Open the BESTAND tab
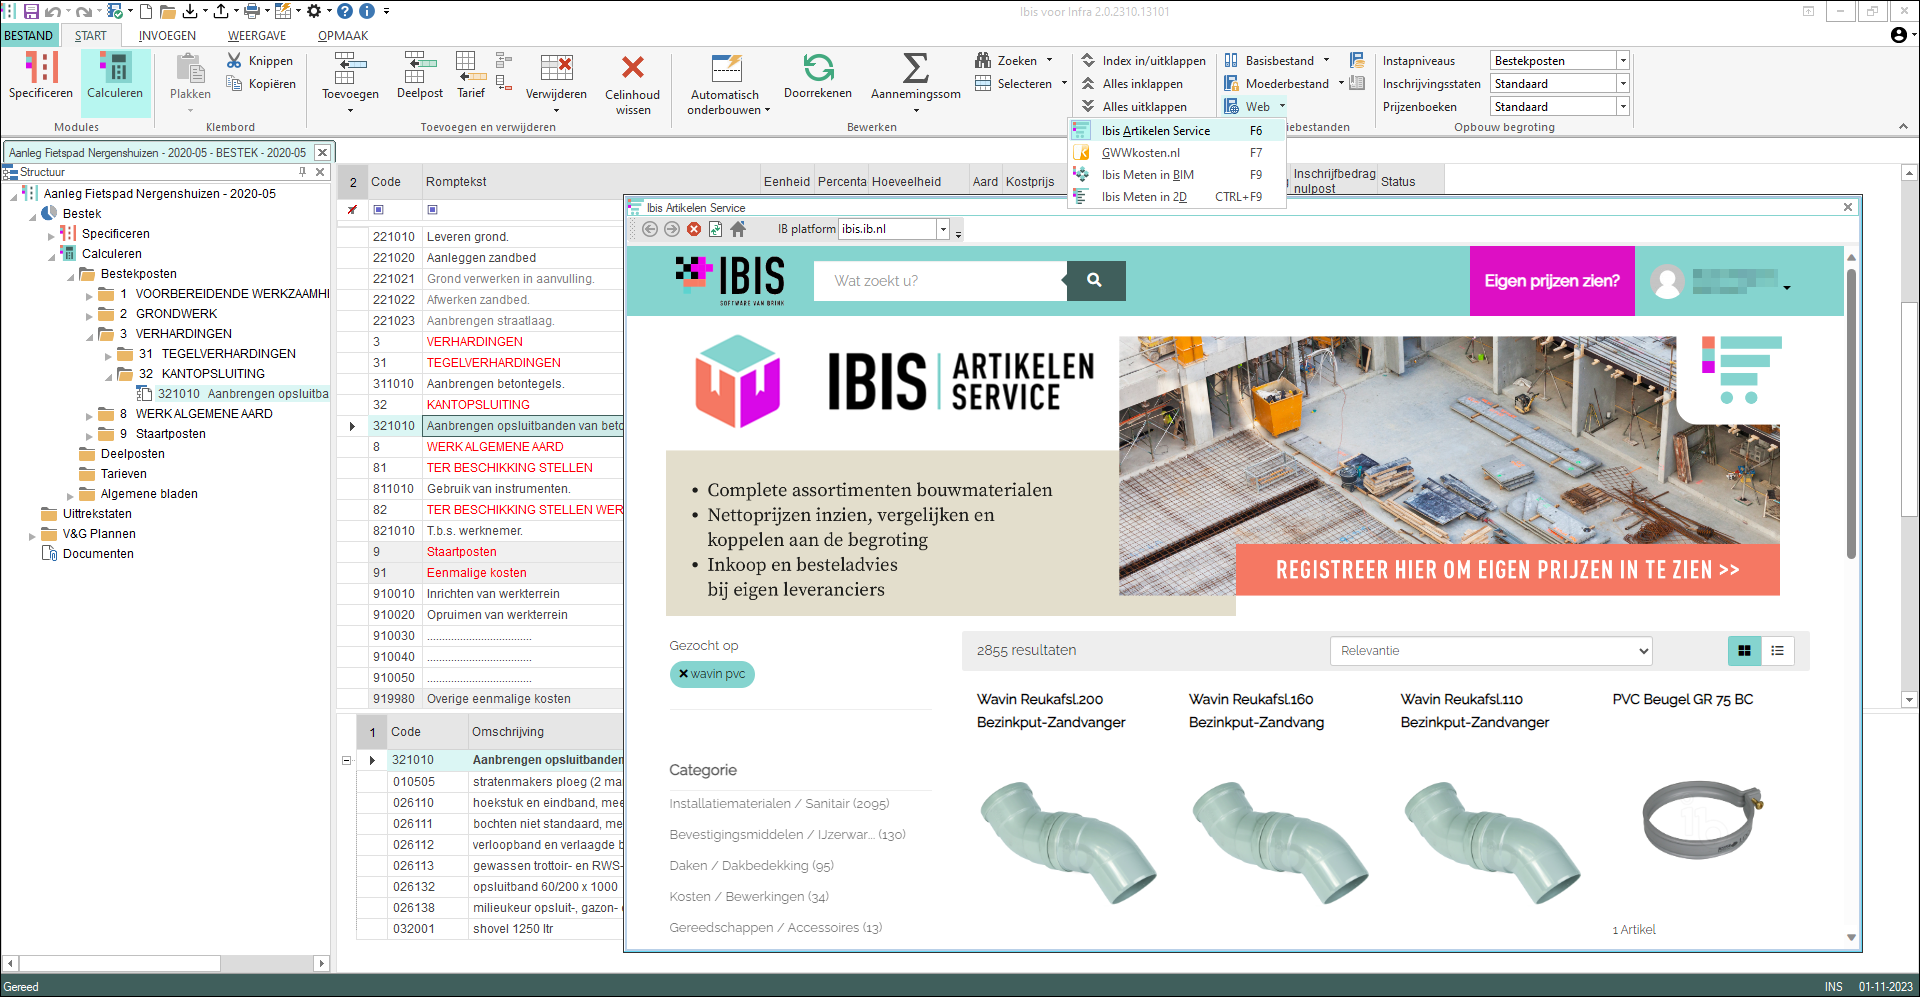Screen dimensions: 1920x997 click(x=29, y=36)
